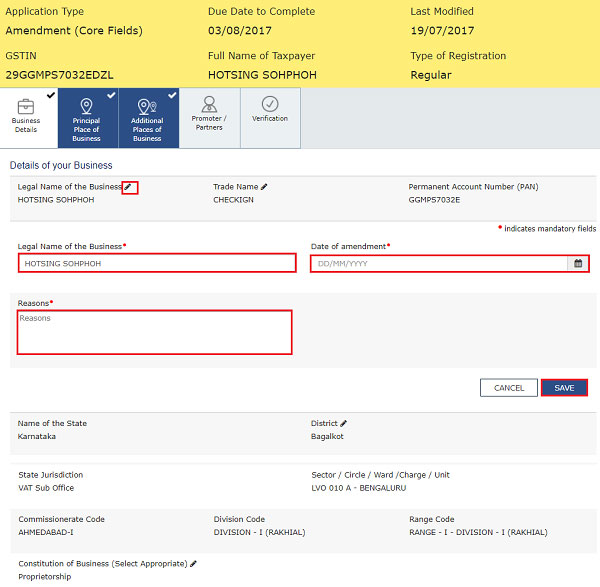Click the district value Bagalkot
Viewport: 600px width, 587px height.
pos(329,437)
